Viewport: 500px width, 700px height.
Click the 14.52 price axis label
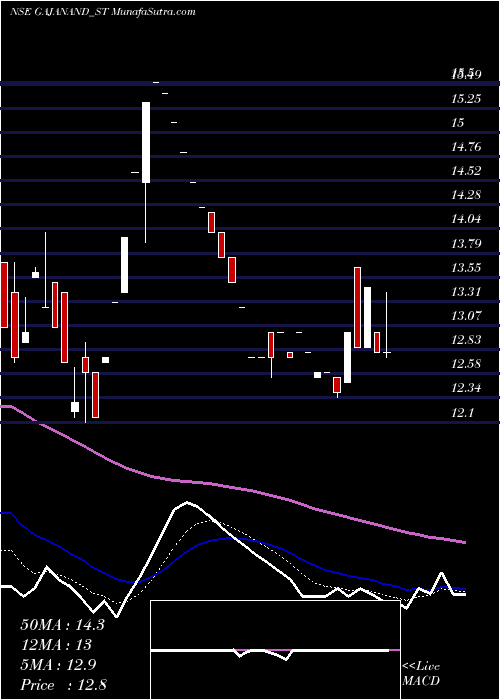466,171
